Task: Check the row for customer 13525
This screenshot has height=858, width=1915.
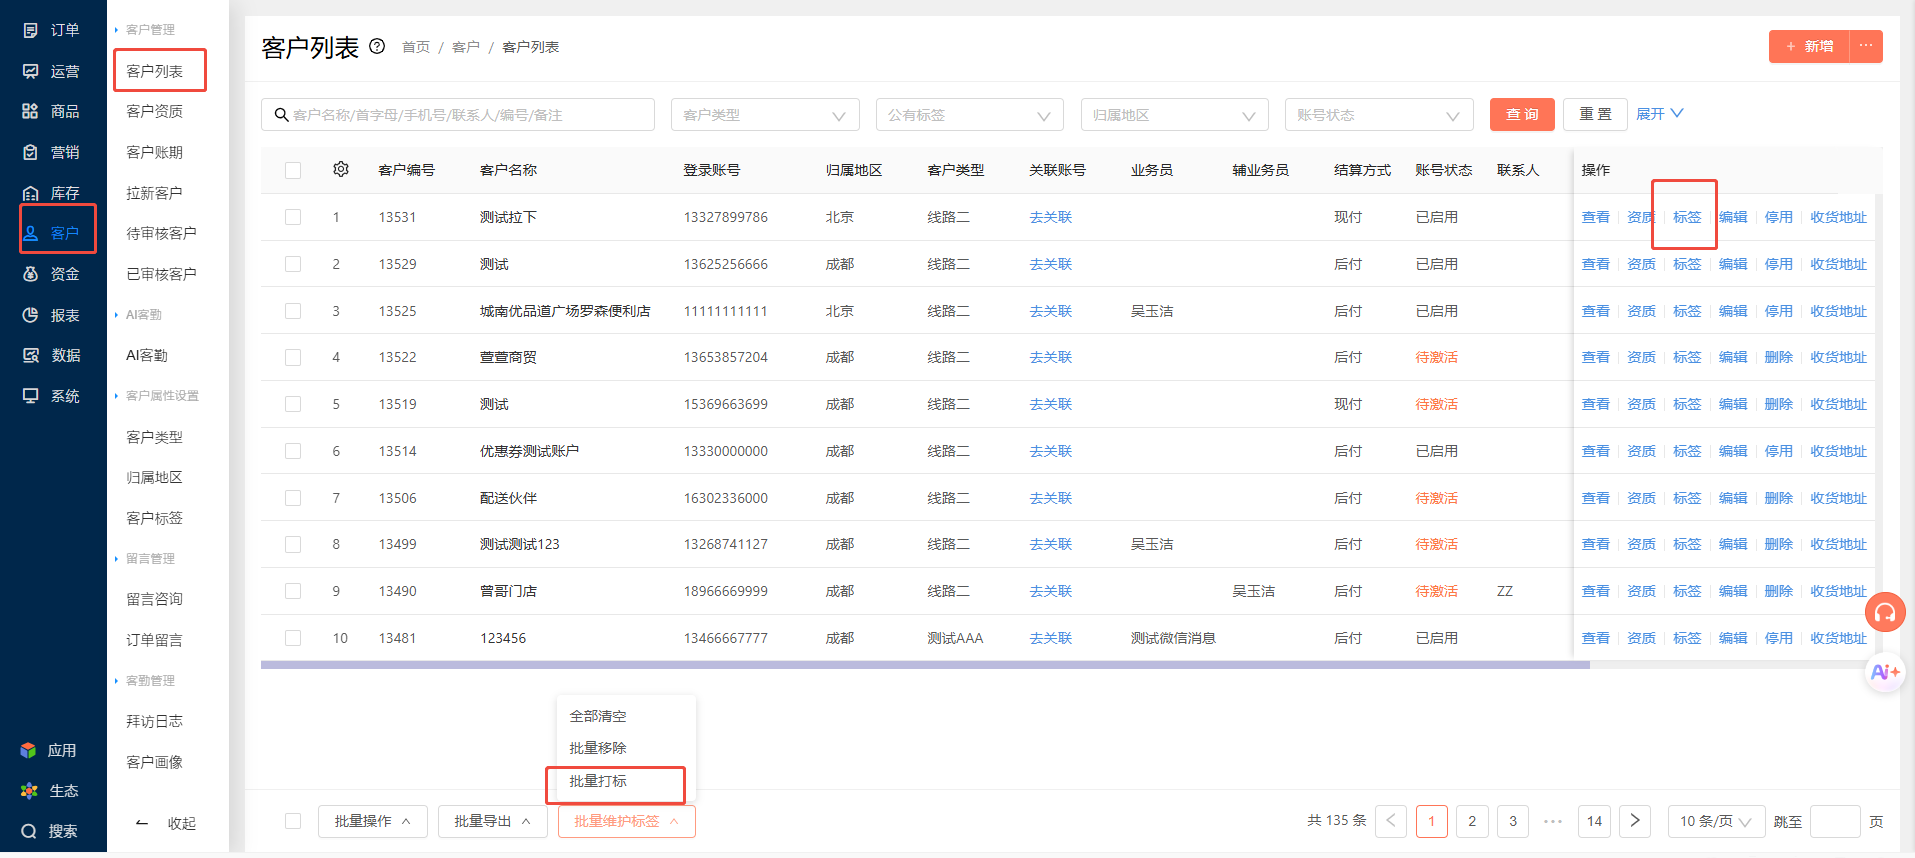Action: [x=293, y=311]
